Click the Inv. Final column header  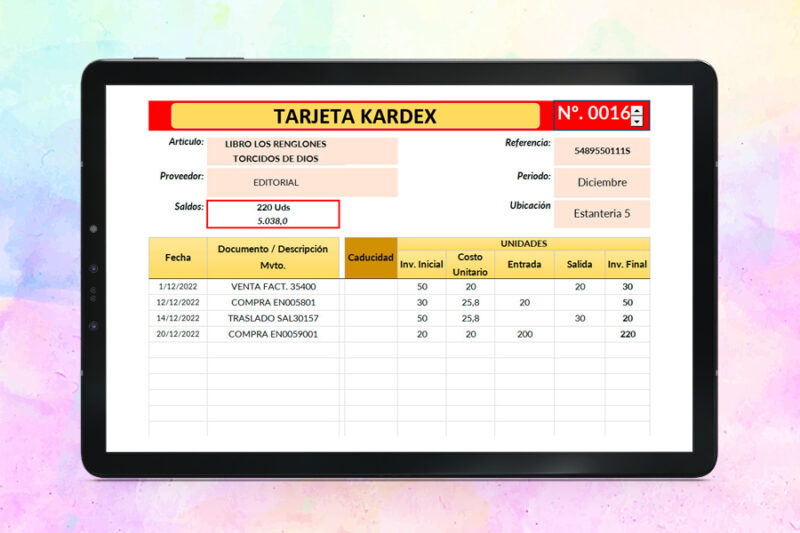[628, 264]
